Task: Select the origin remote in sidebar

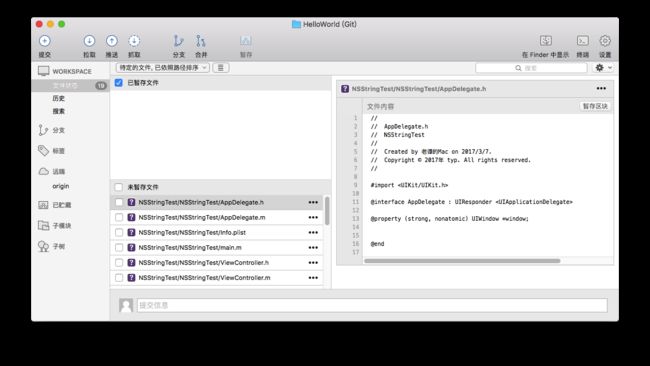Action: tap(61, 186)
